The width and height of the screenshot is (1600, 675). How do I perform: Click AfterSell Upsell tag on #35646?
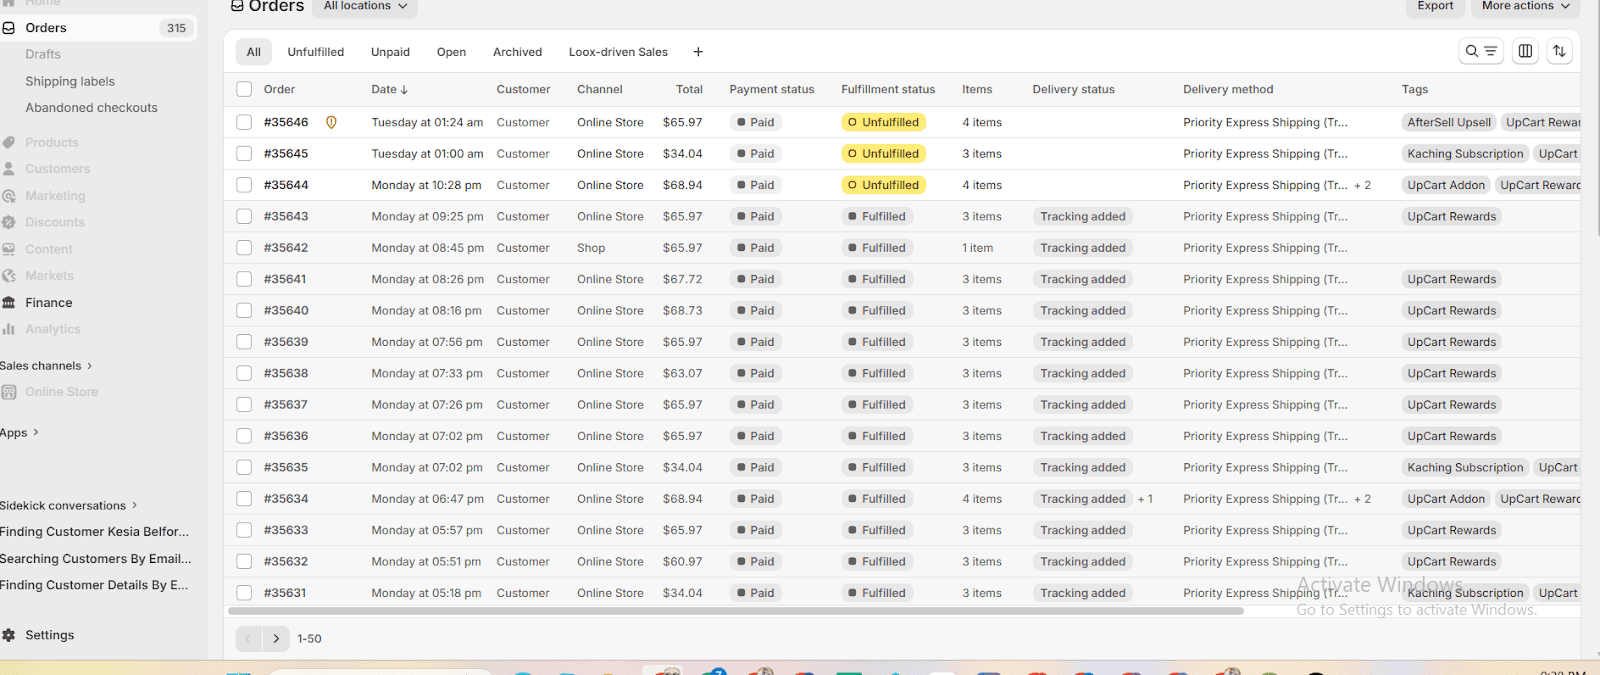(1449, 122)
